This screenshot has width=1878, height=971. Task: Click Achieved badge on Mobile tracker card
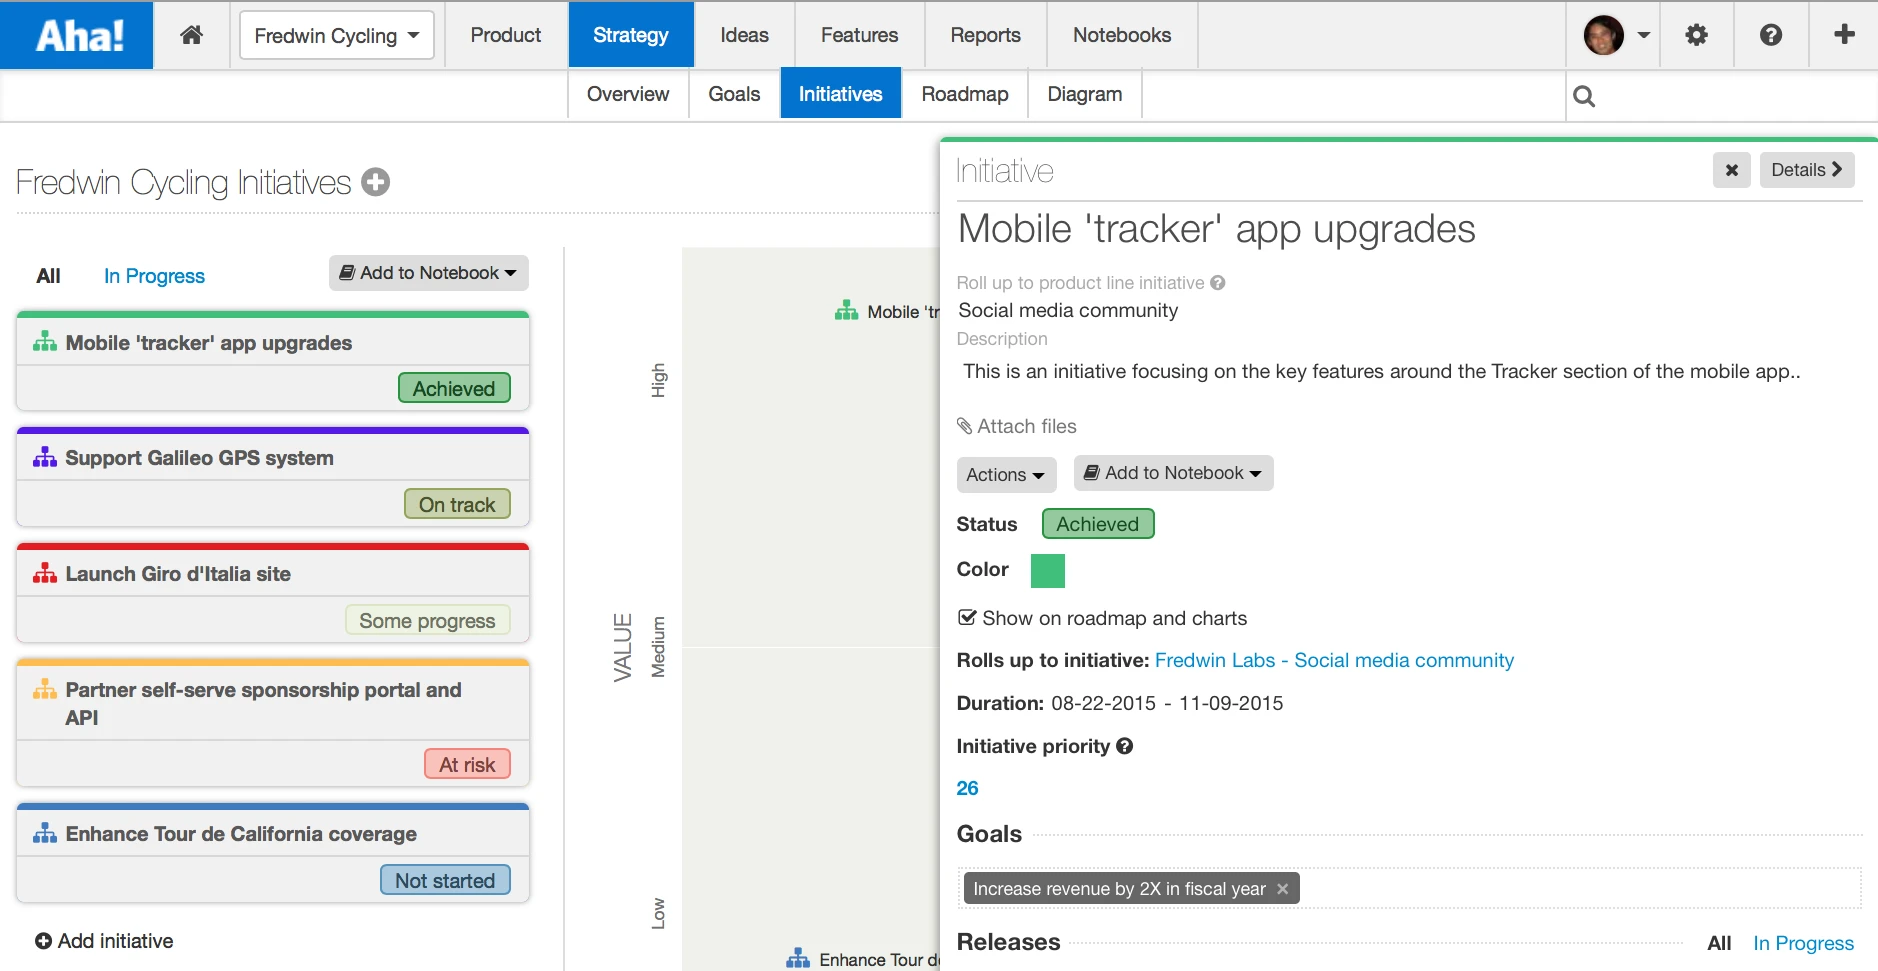point(454,388)
